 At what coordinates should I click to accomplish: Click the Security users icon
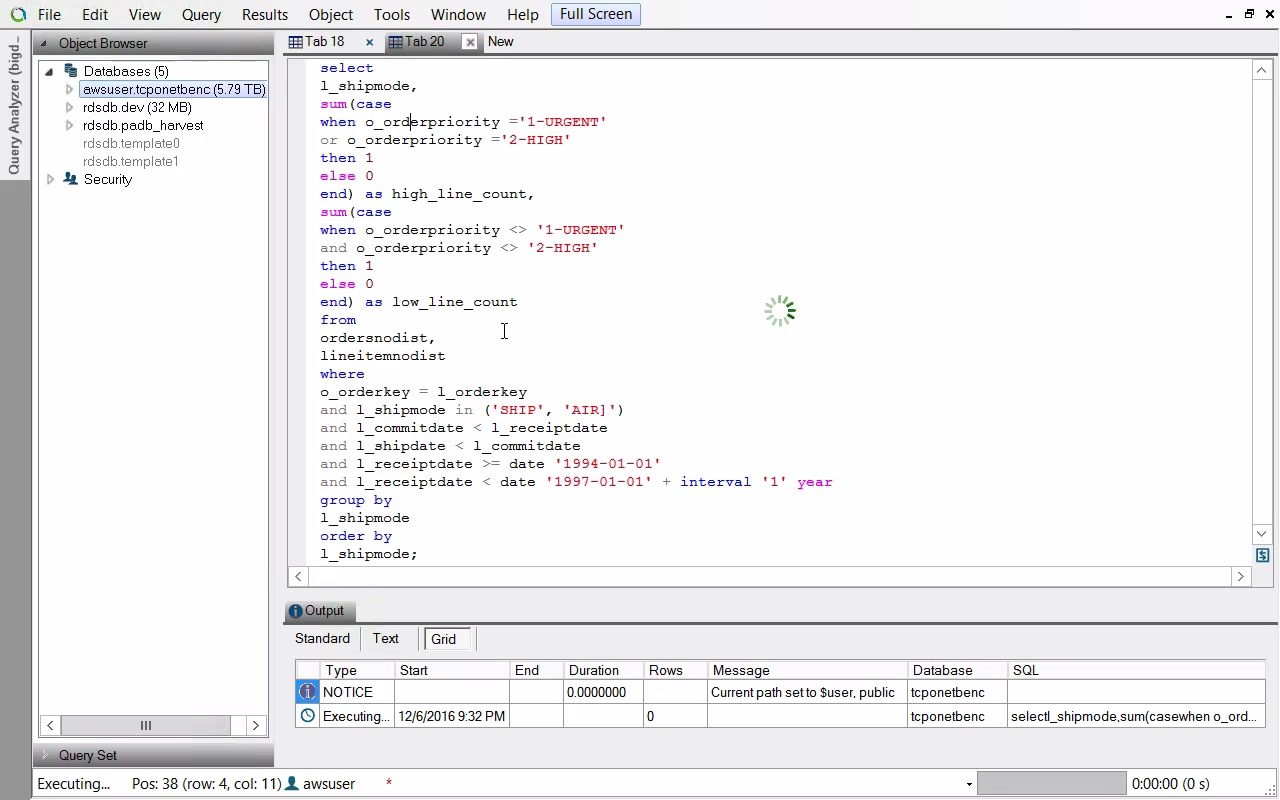tap(70, 179)
